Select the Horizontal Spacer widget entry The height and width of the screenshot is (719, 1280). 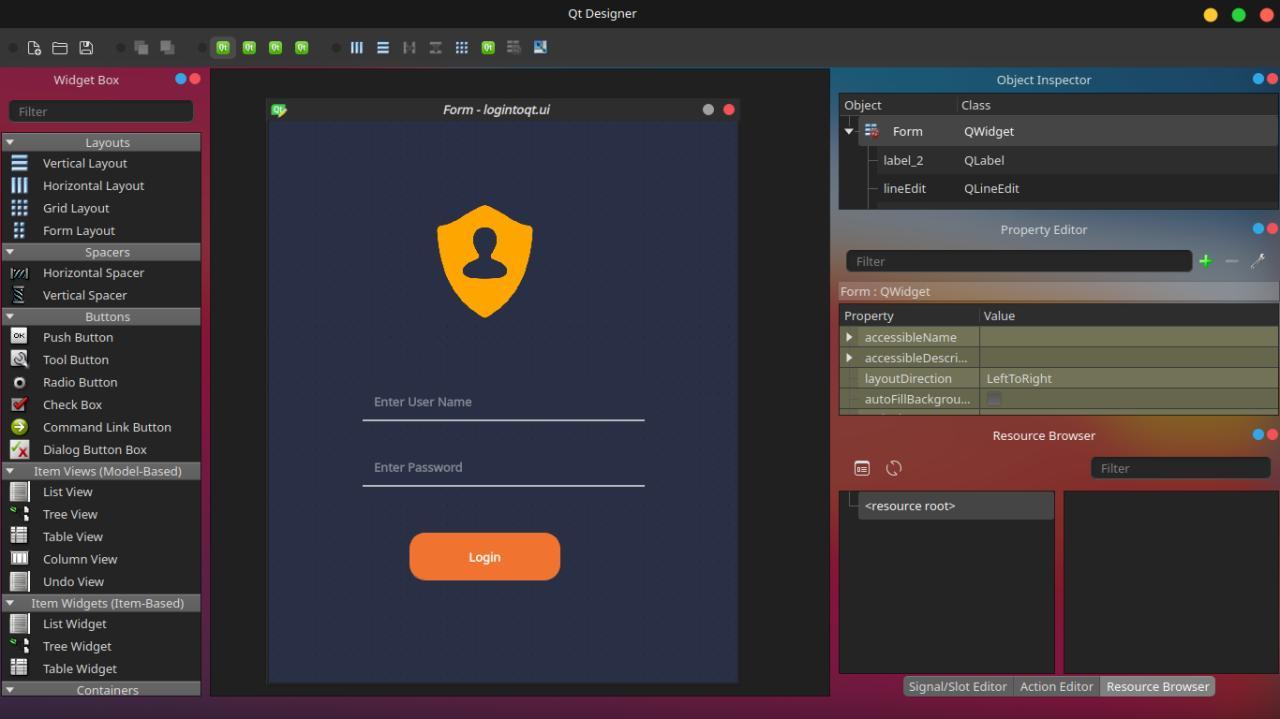pyautogui.click(x=93, y=273)
